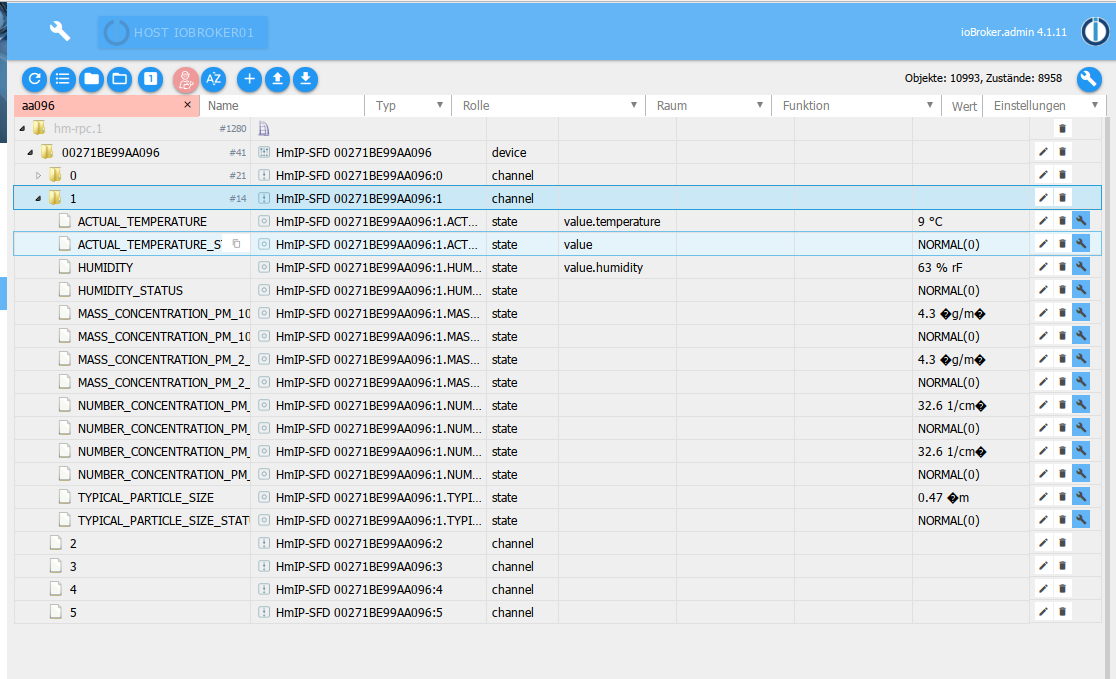1116x679 pixels.
Task: Collapse channel 1 folder
Action: tap(38, 199)
